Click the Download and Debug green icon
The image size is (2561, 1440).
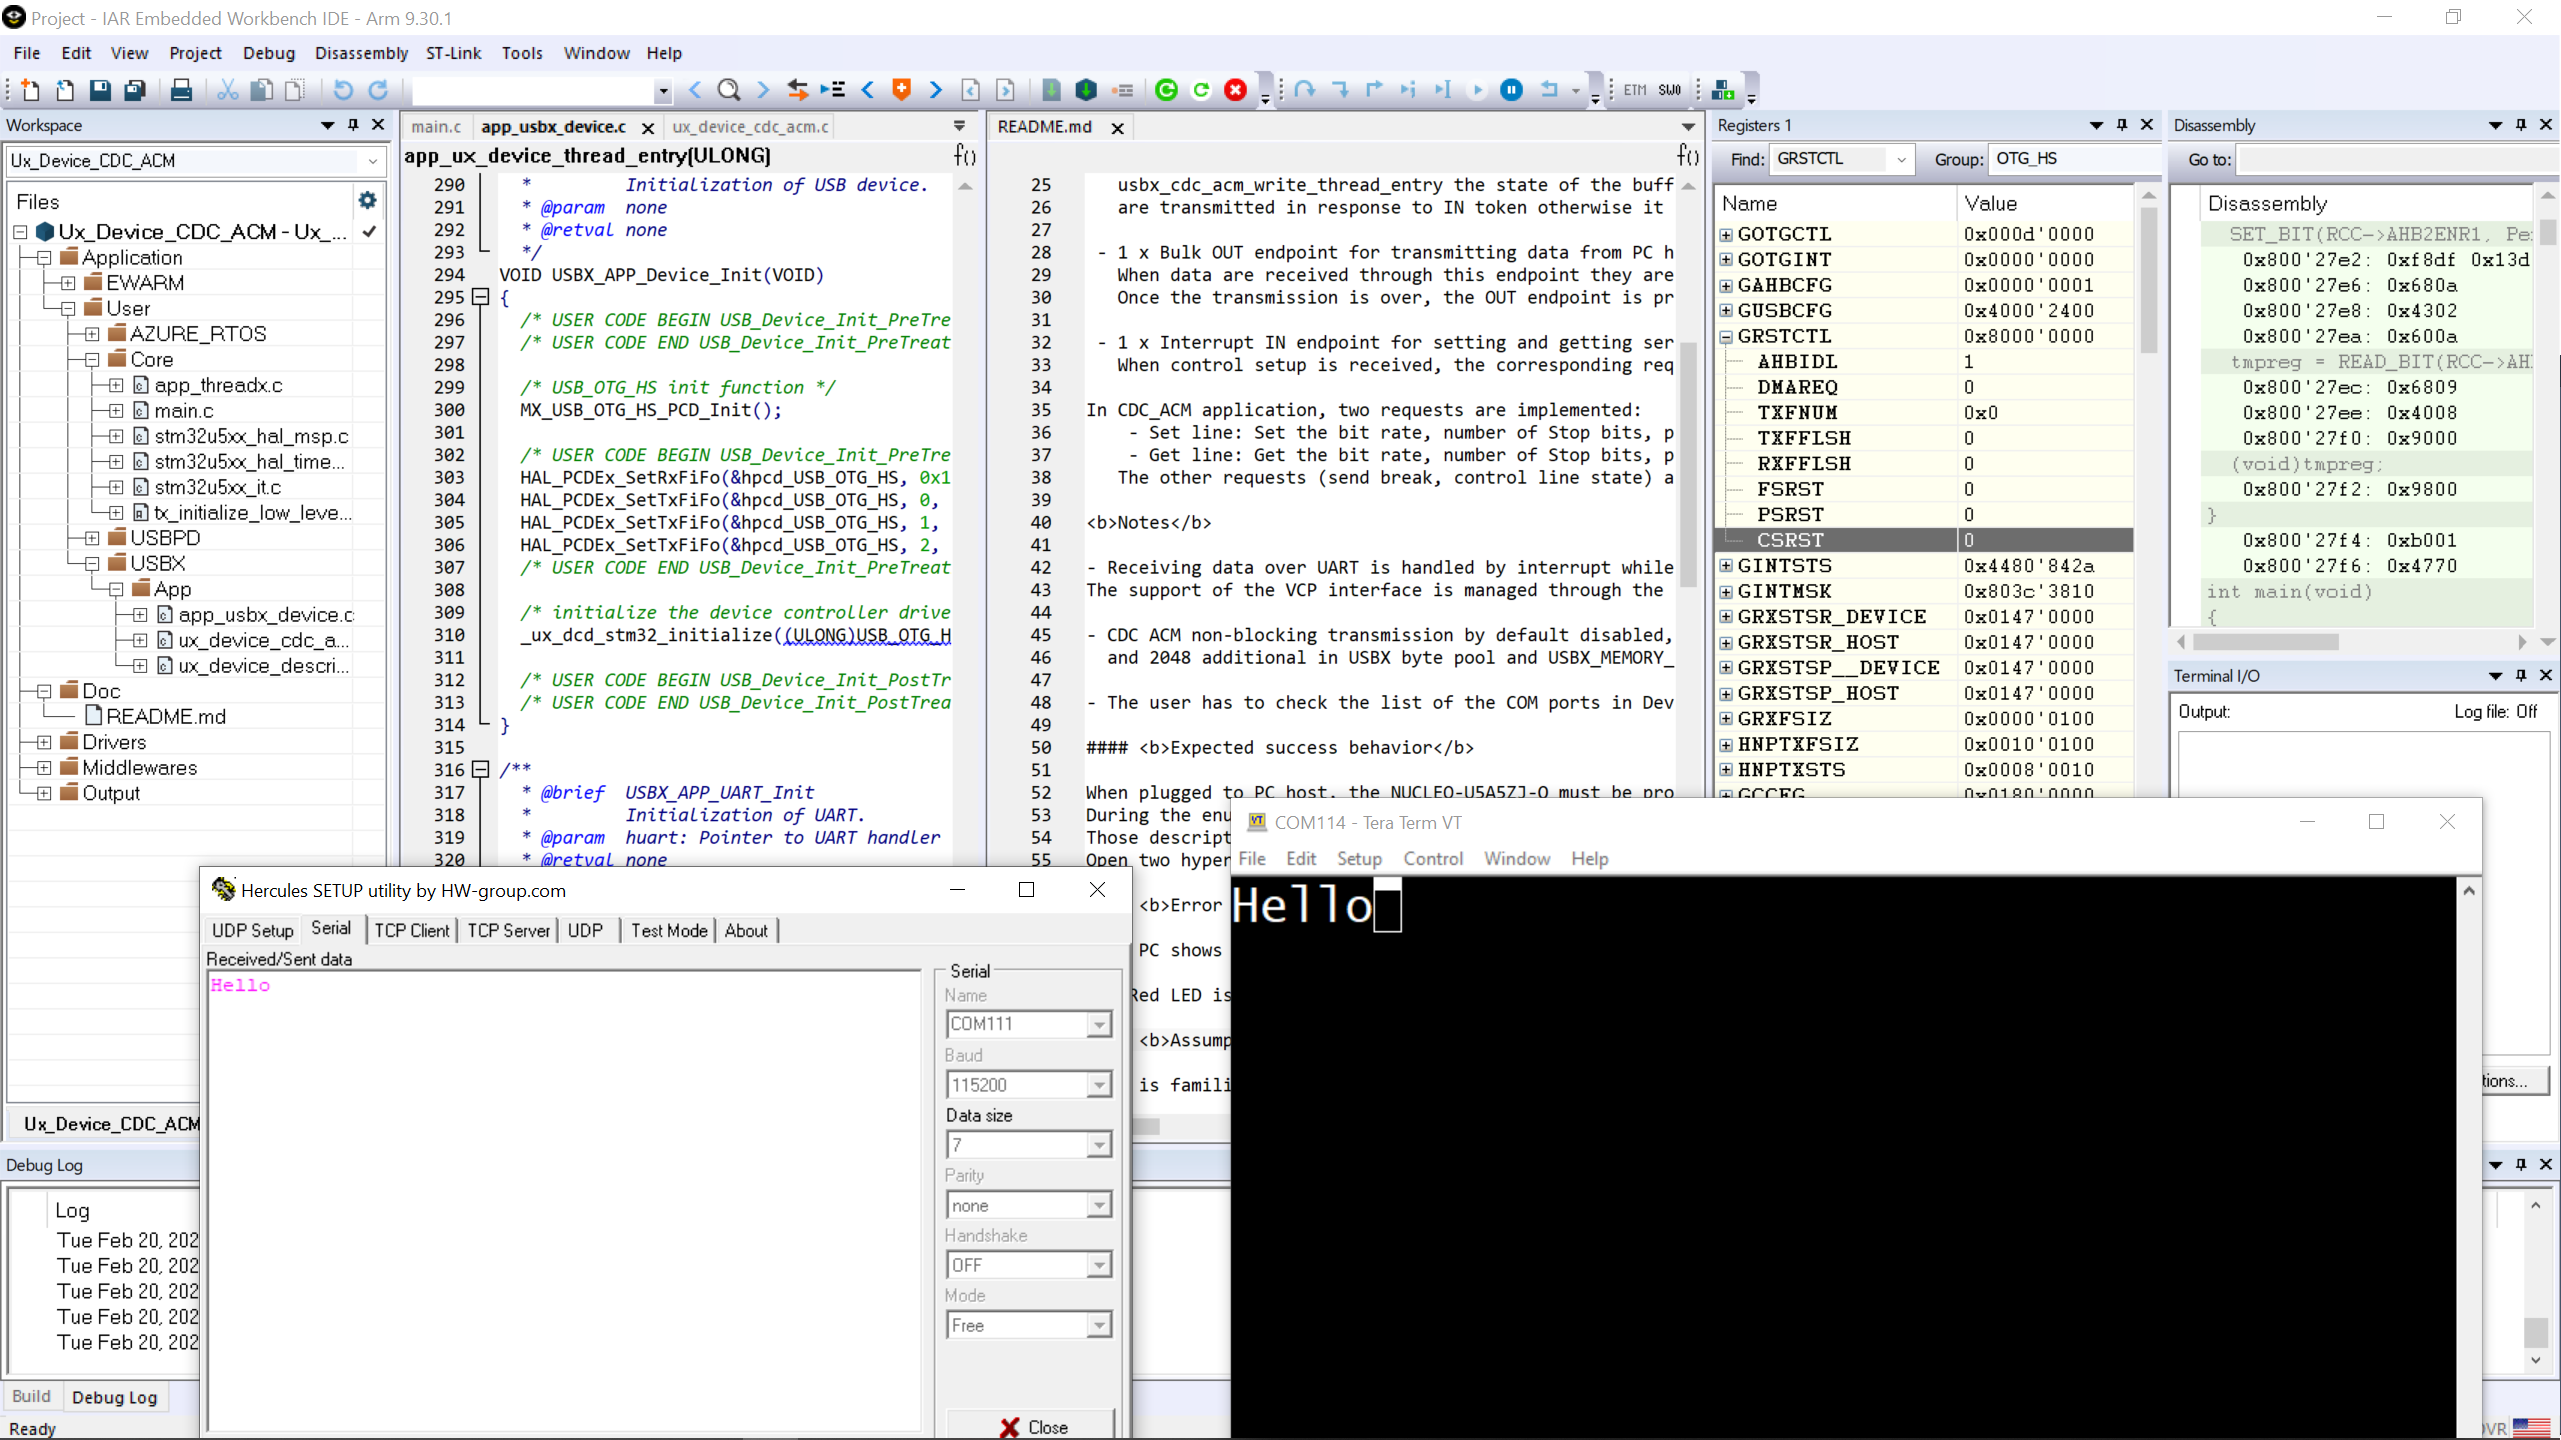[x=1166, y=90]
